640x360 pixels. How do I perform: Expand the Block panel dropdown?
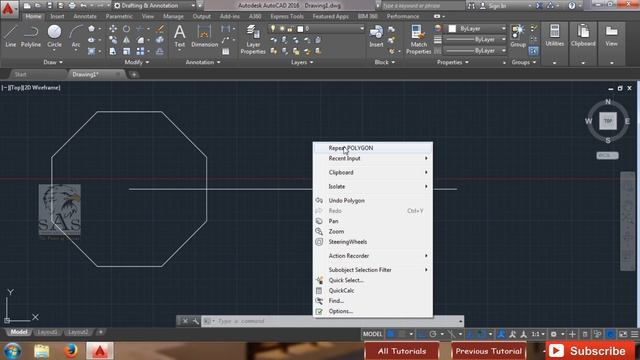[384, 62]
